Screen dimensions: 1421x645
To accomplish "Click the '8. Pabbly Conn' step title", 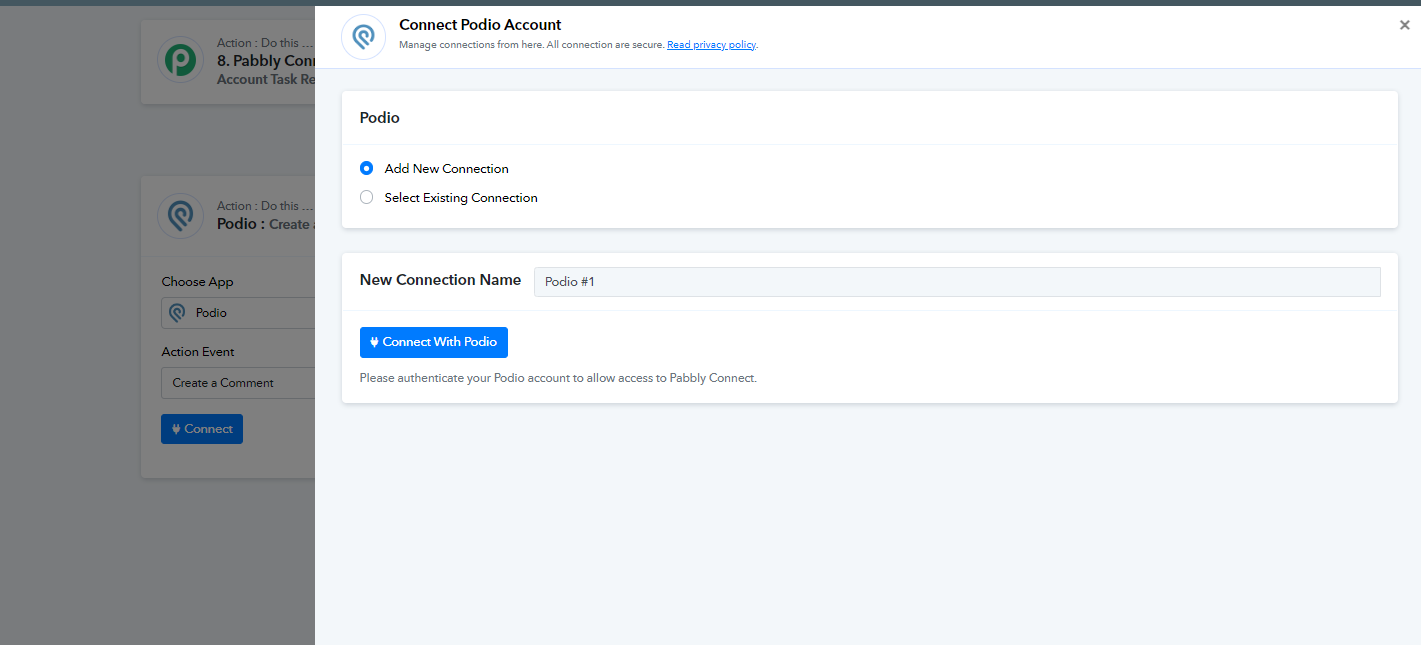I will (x=266, y=61).
